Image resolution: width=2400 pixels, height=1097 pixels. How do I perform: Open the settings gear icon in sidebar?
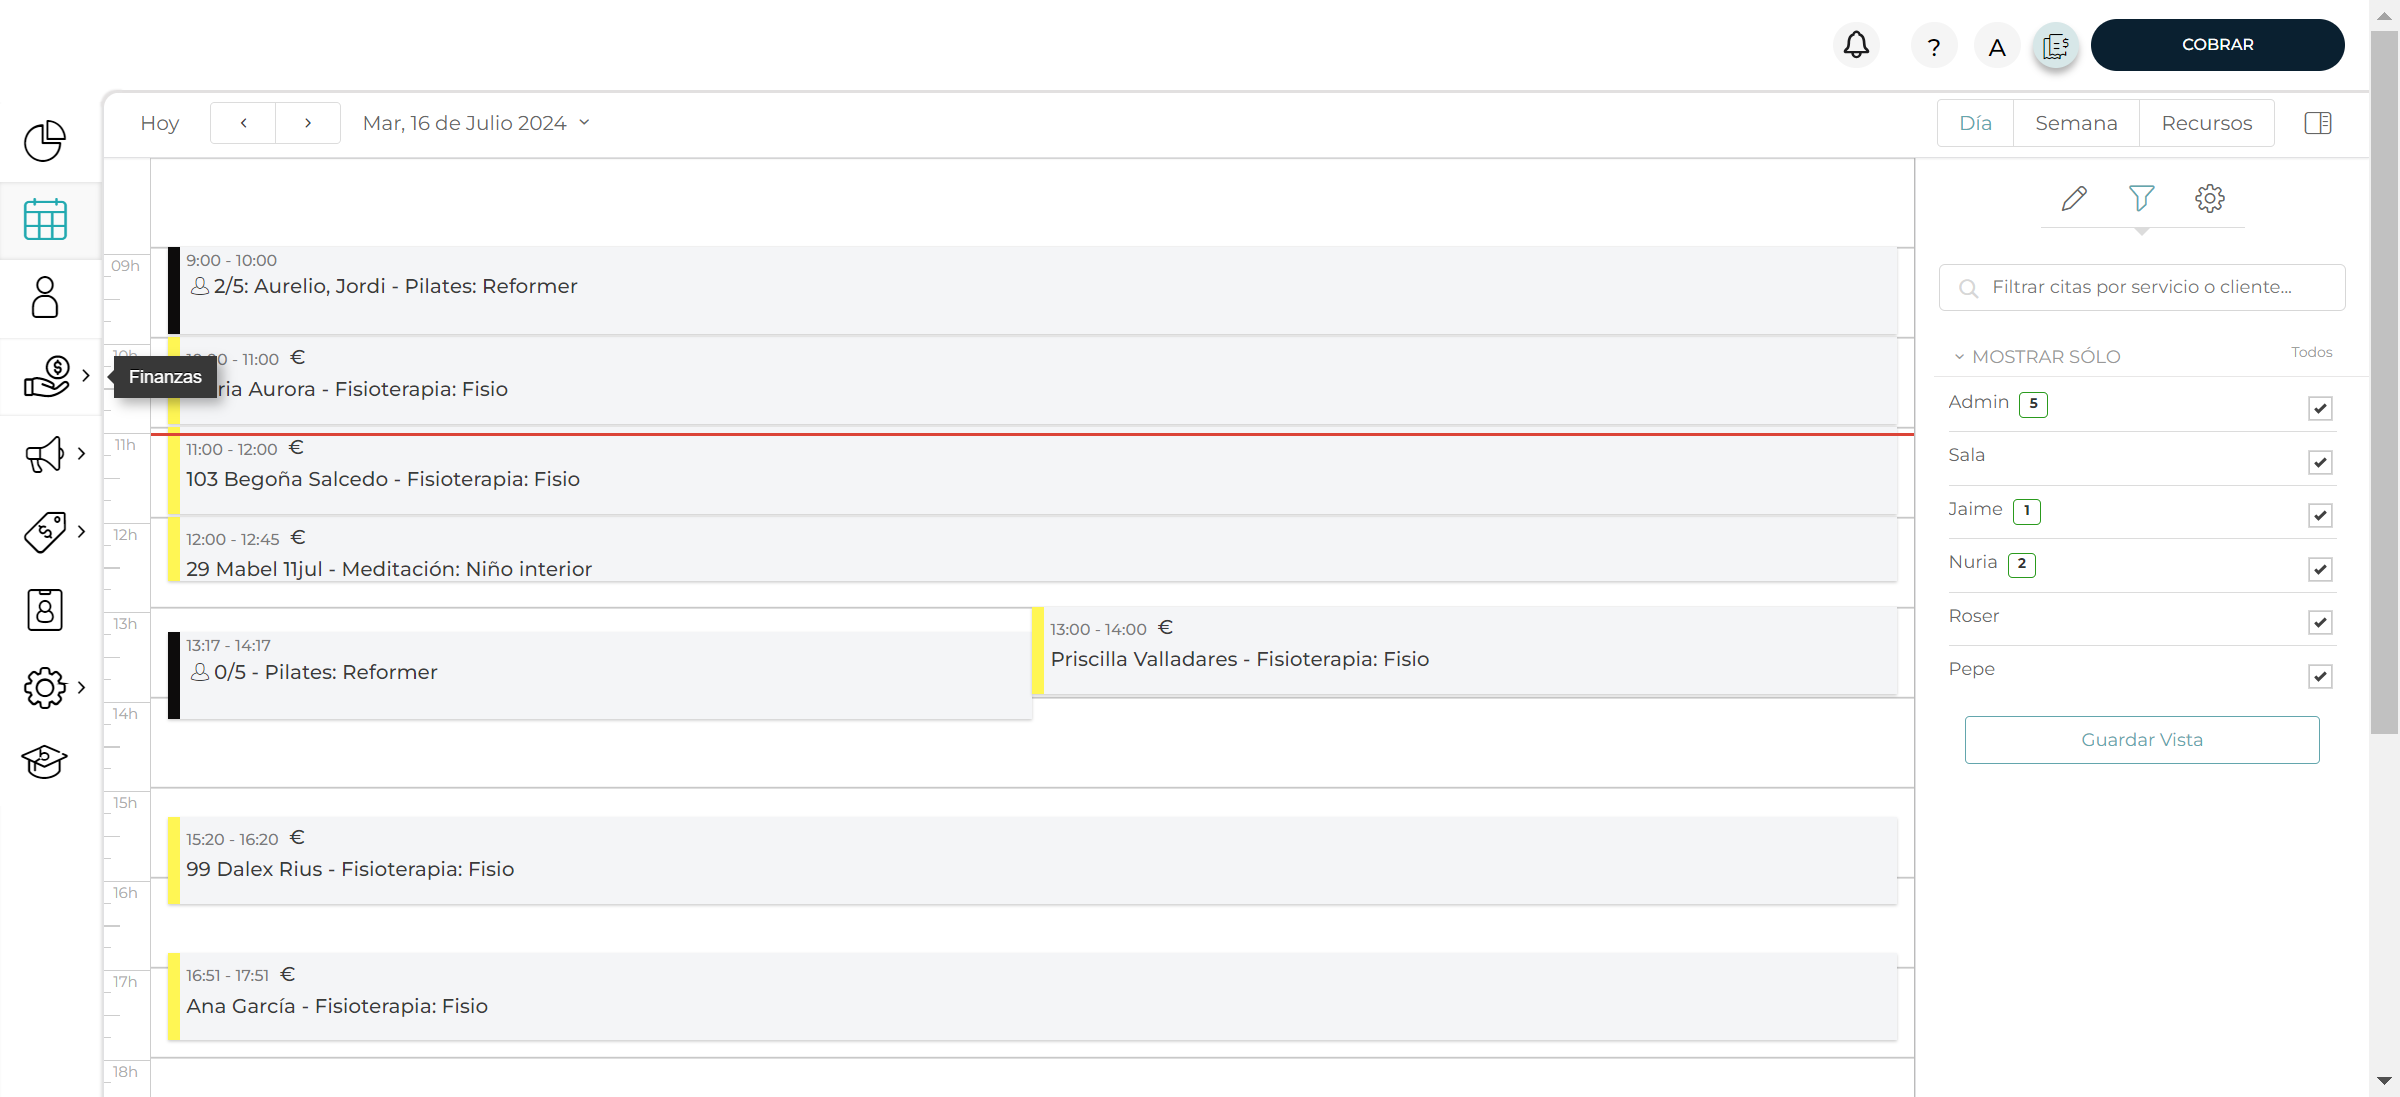click(45, 688)
